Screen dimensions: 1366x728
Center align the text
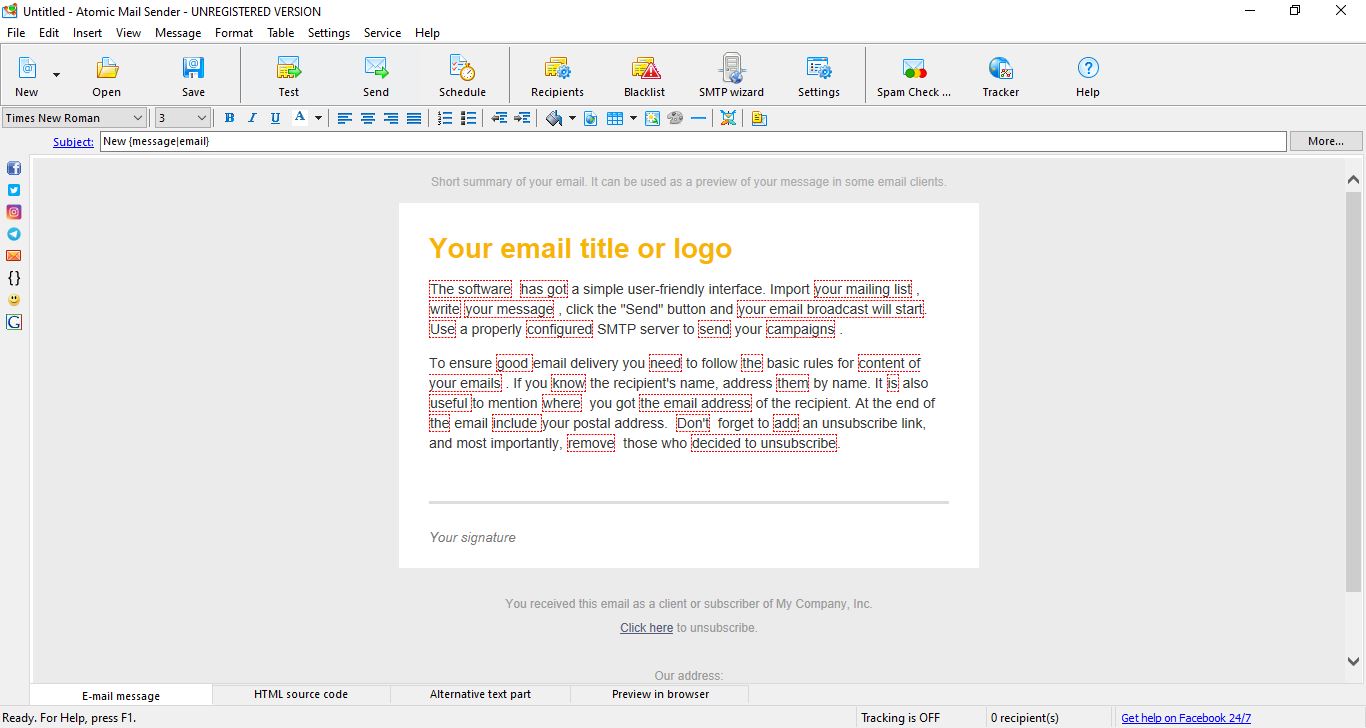pos(368,118)
